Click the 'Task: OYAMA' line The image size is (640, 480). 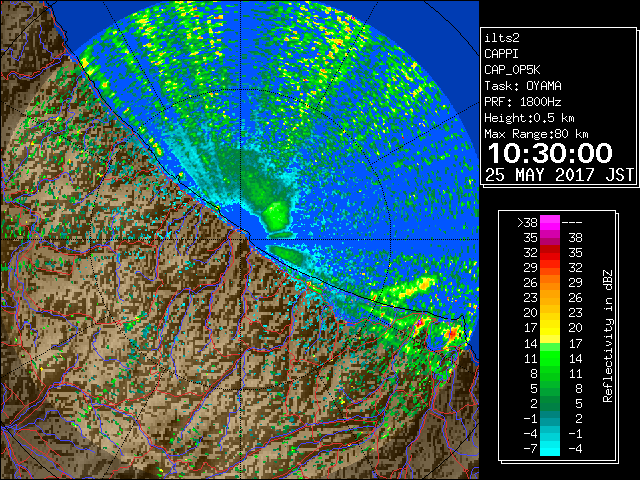[x=523, y=86]
